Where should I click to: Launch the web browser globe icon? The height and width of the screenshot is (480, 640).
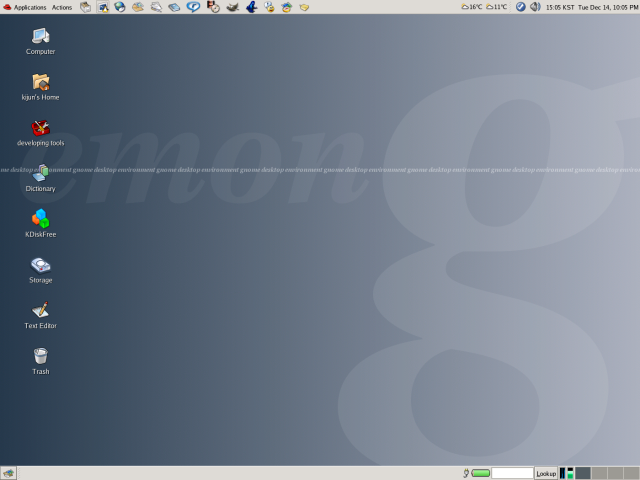point(120,7)
